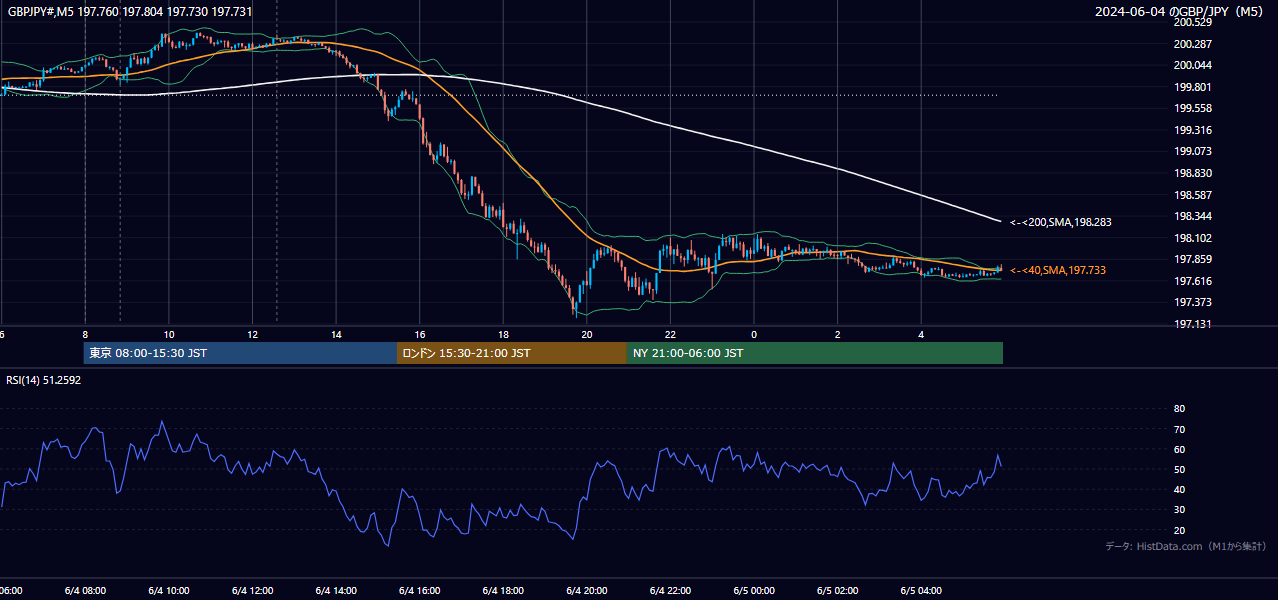Select the NY 21:00-06:00 JST session bar
Image resolution: width=1278 pixels, height=600 pixels.
pyautogui.click(x=815, y=353)
